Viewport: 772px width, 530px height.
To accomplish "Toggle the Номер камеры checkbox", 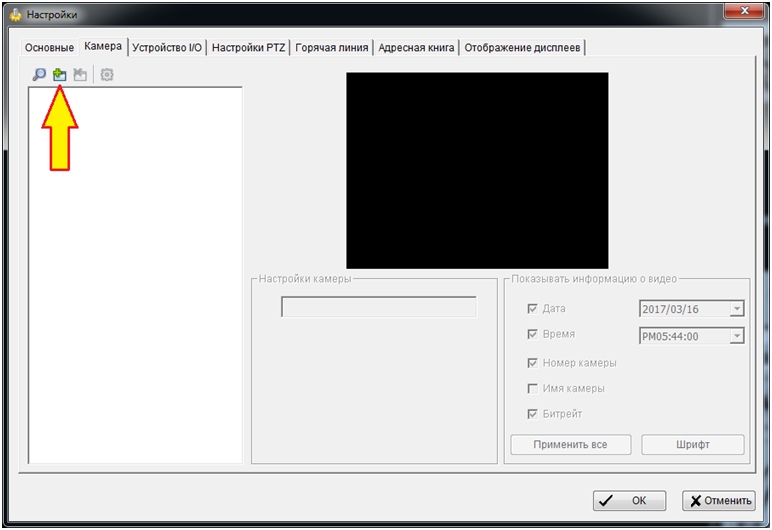I will click(x=532, y=362).
